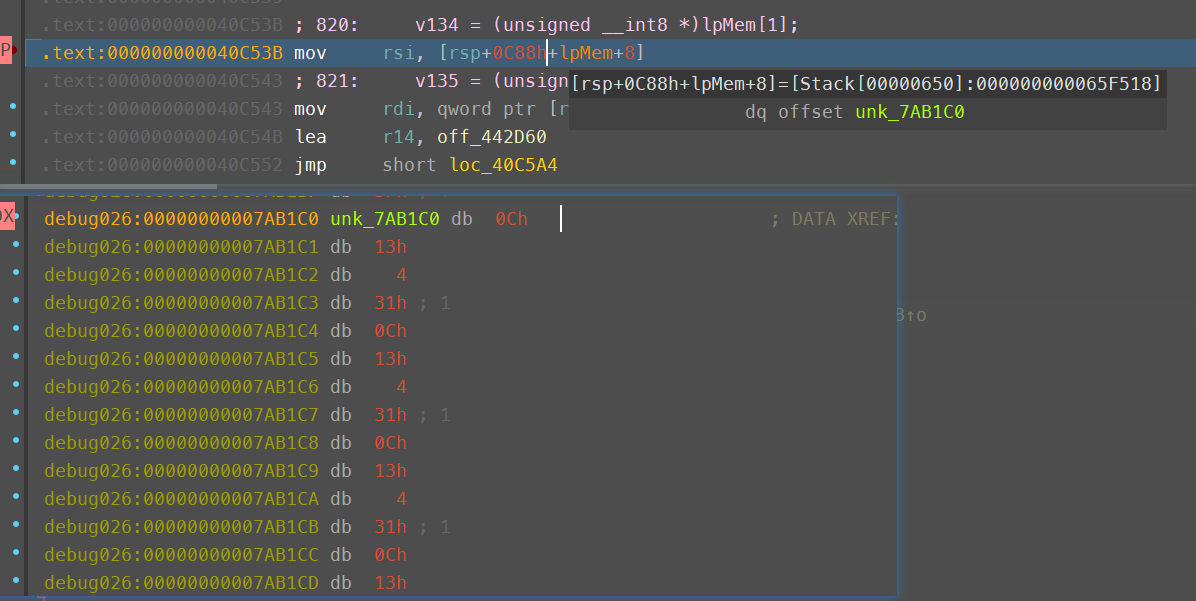
Task: Click the pink P marker in the top gutter
Action: tap(5, 52)
